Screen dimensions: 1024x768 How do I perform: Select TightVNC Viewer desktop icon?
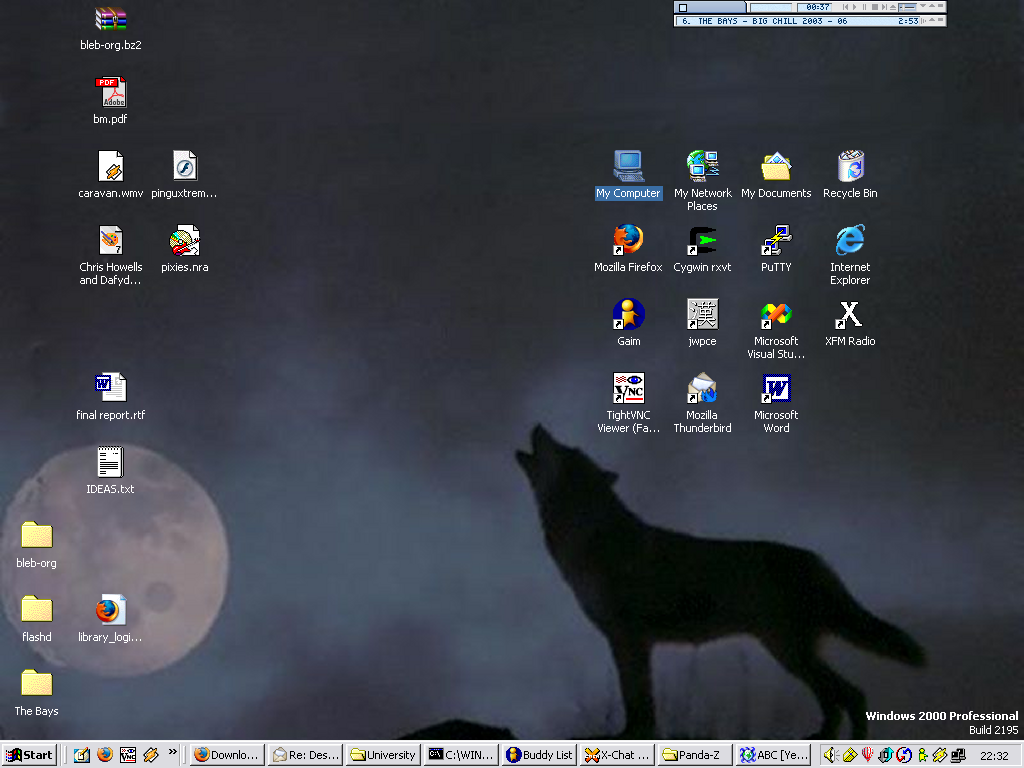point(628,389)
